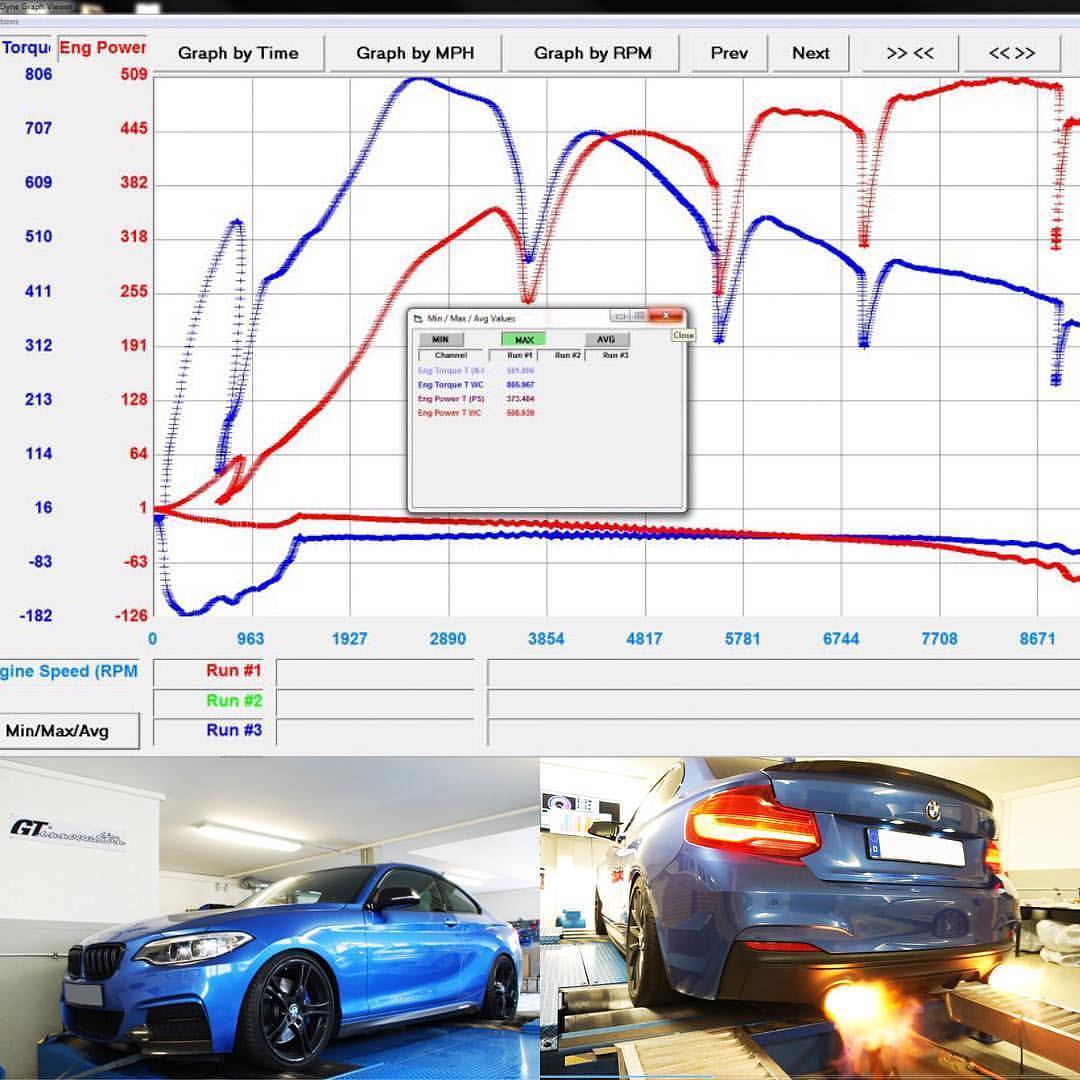The height and width of the screenshot is (1080, 1080).
Task: Click the Engine Speed (RPM) axis label
Action: (x=70, y=671)
